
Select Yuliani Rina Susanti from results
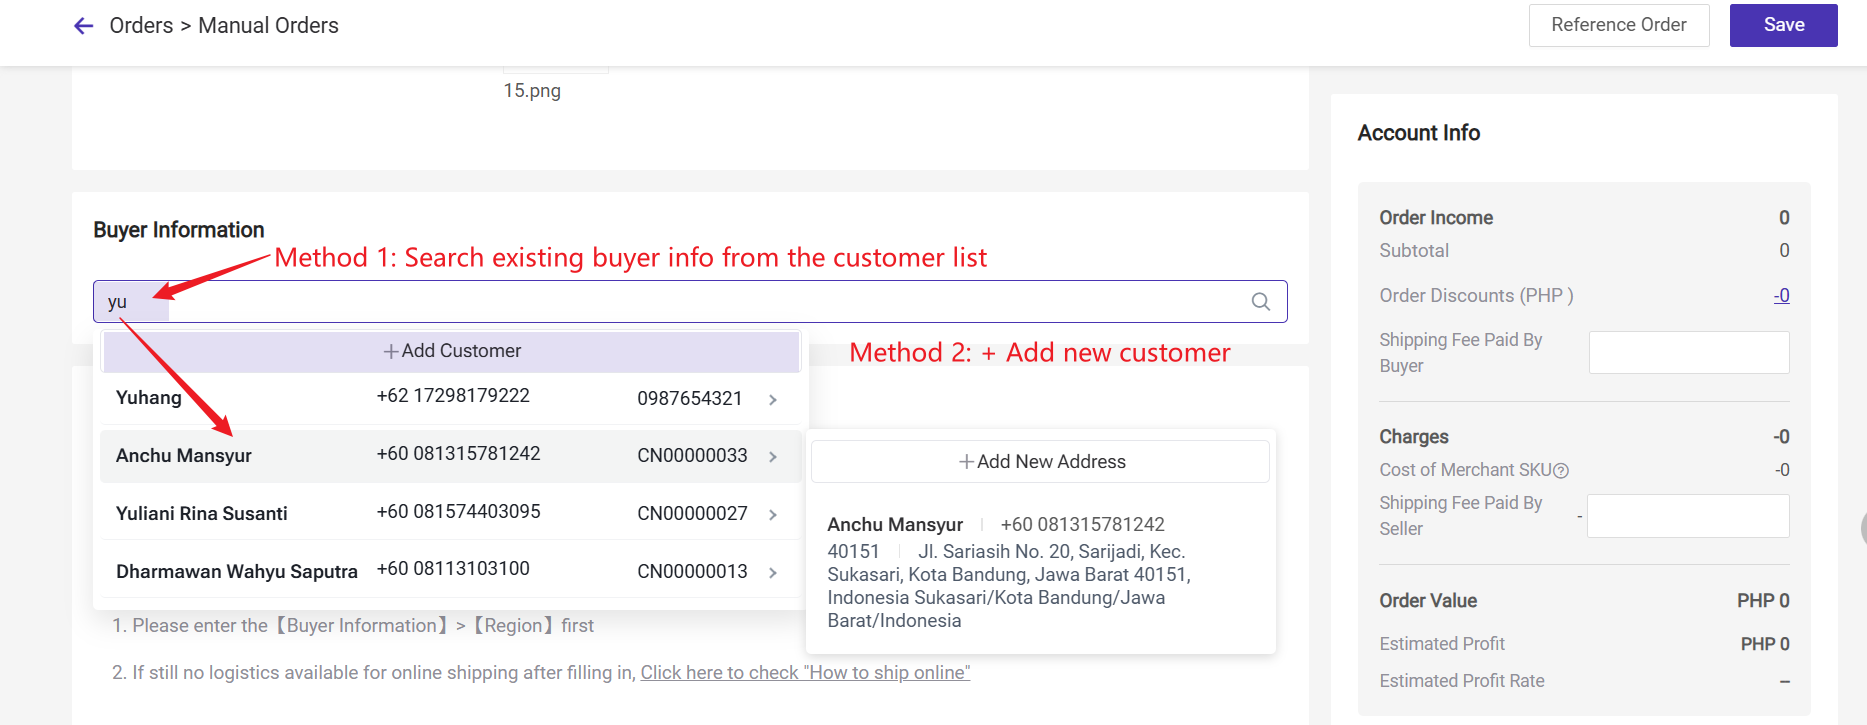click(x=202, y=514)
